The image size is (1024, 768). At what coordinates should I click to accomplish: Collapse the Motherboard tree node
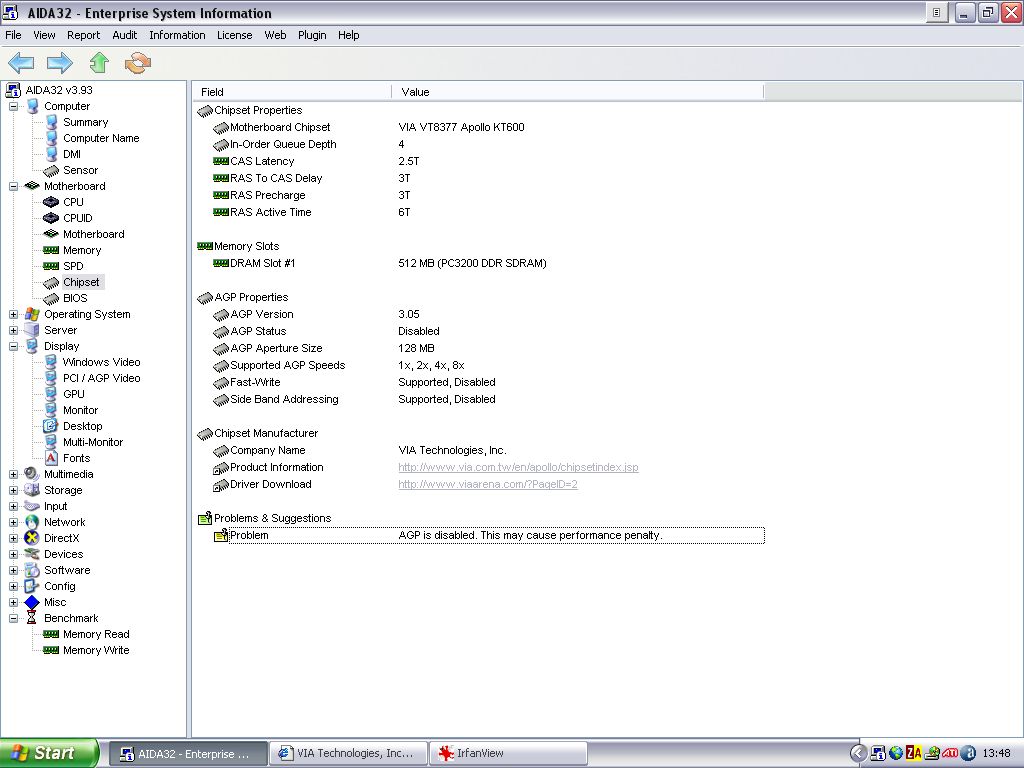click(14, 186)
